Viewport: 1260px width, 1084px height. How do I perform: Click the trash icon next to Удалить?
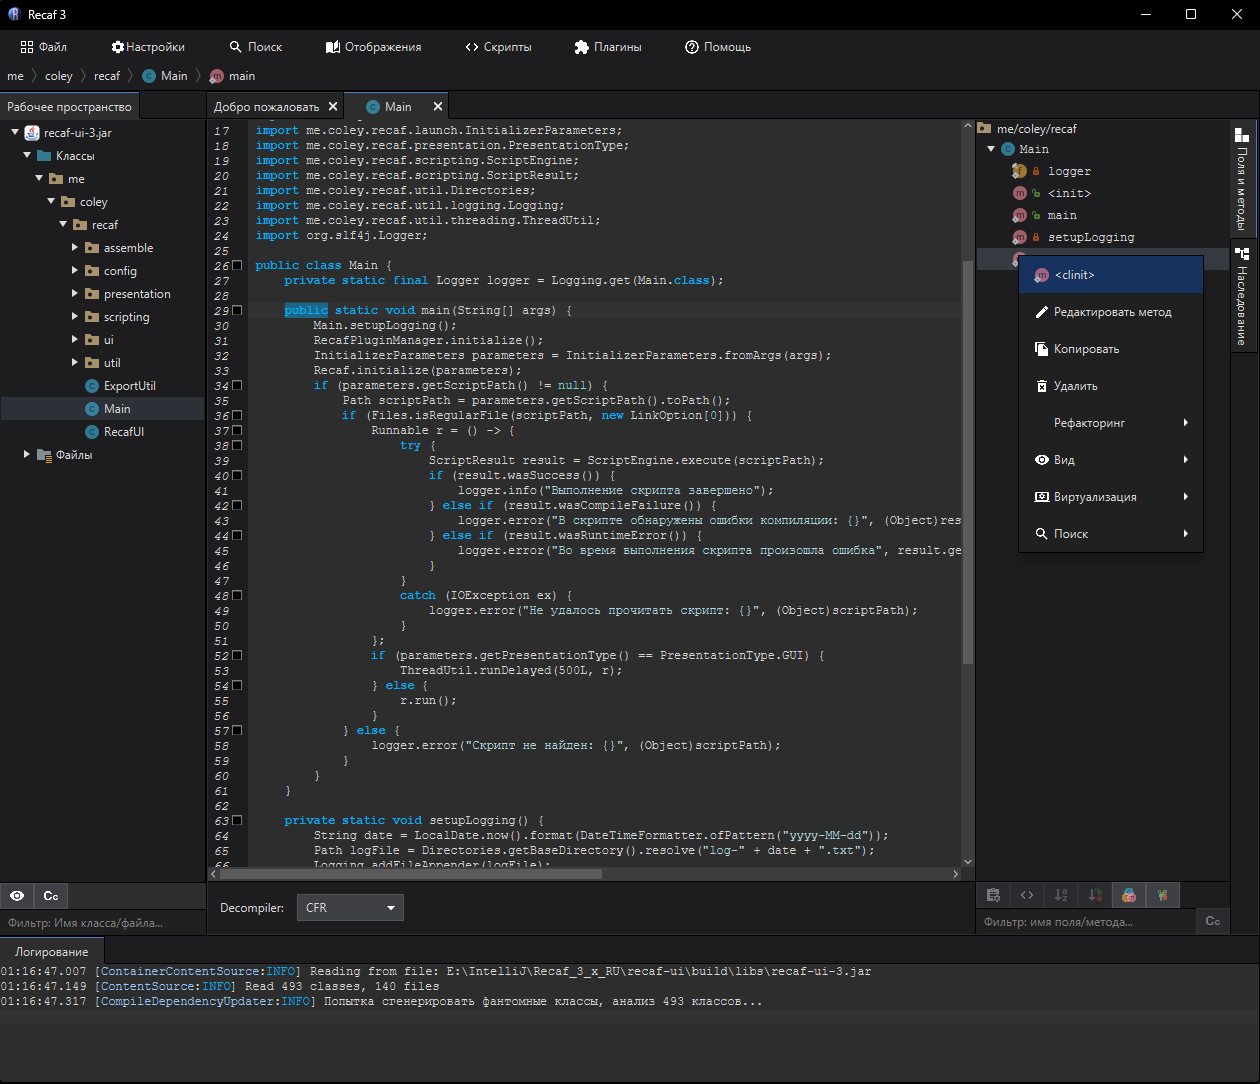click(x=1042, y=386)
